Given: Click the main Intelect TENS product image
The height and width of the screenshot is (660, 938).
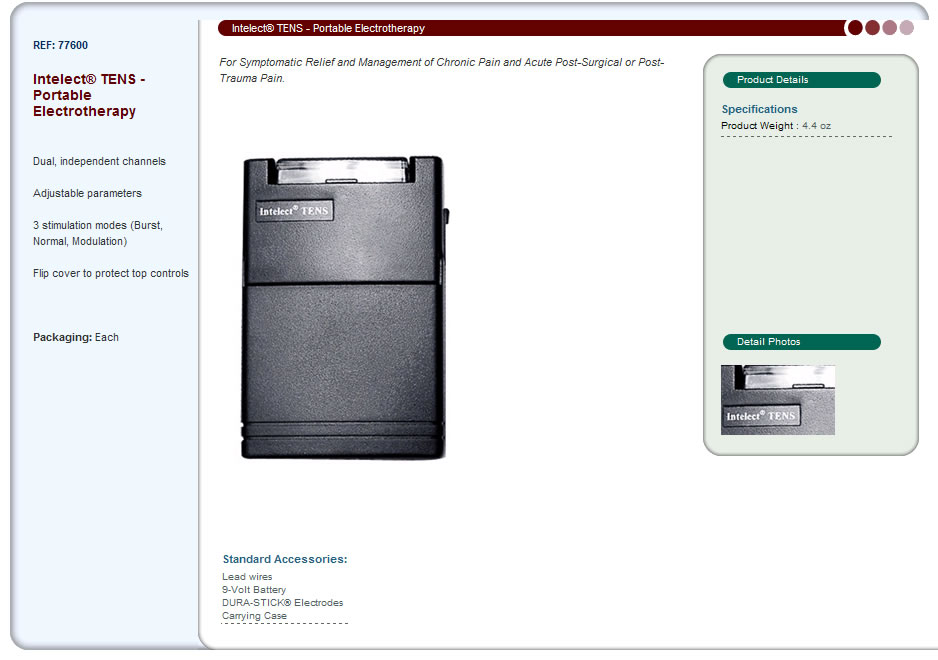Looking at the screenshot, I should click(x=344, y=308).
